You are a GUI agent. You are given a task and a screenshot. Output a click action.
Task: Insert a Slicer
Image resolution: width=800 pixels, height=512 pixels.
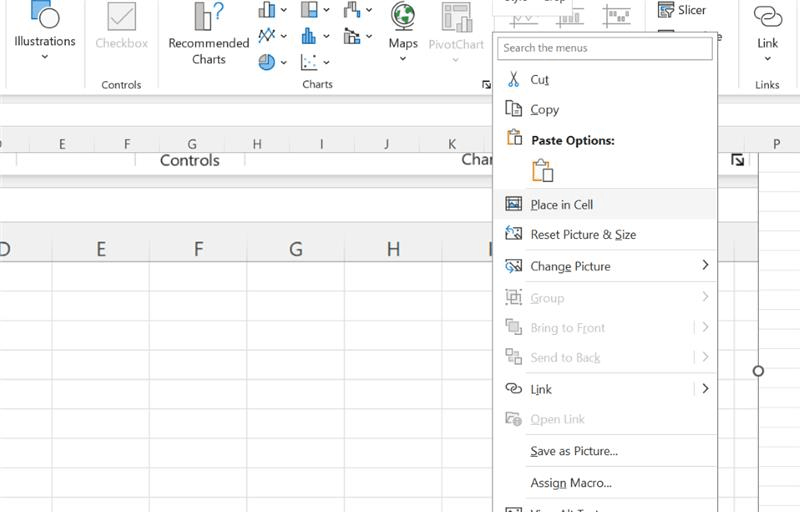pos(682,10)
